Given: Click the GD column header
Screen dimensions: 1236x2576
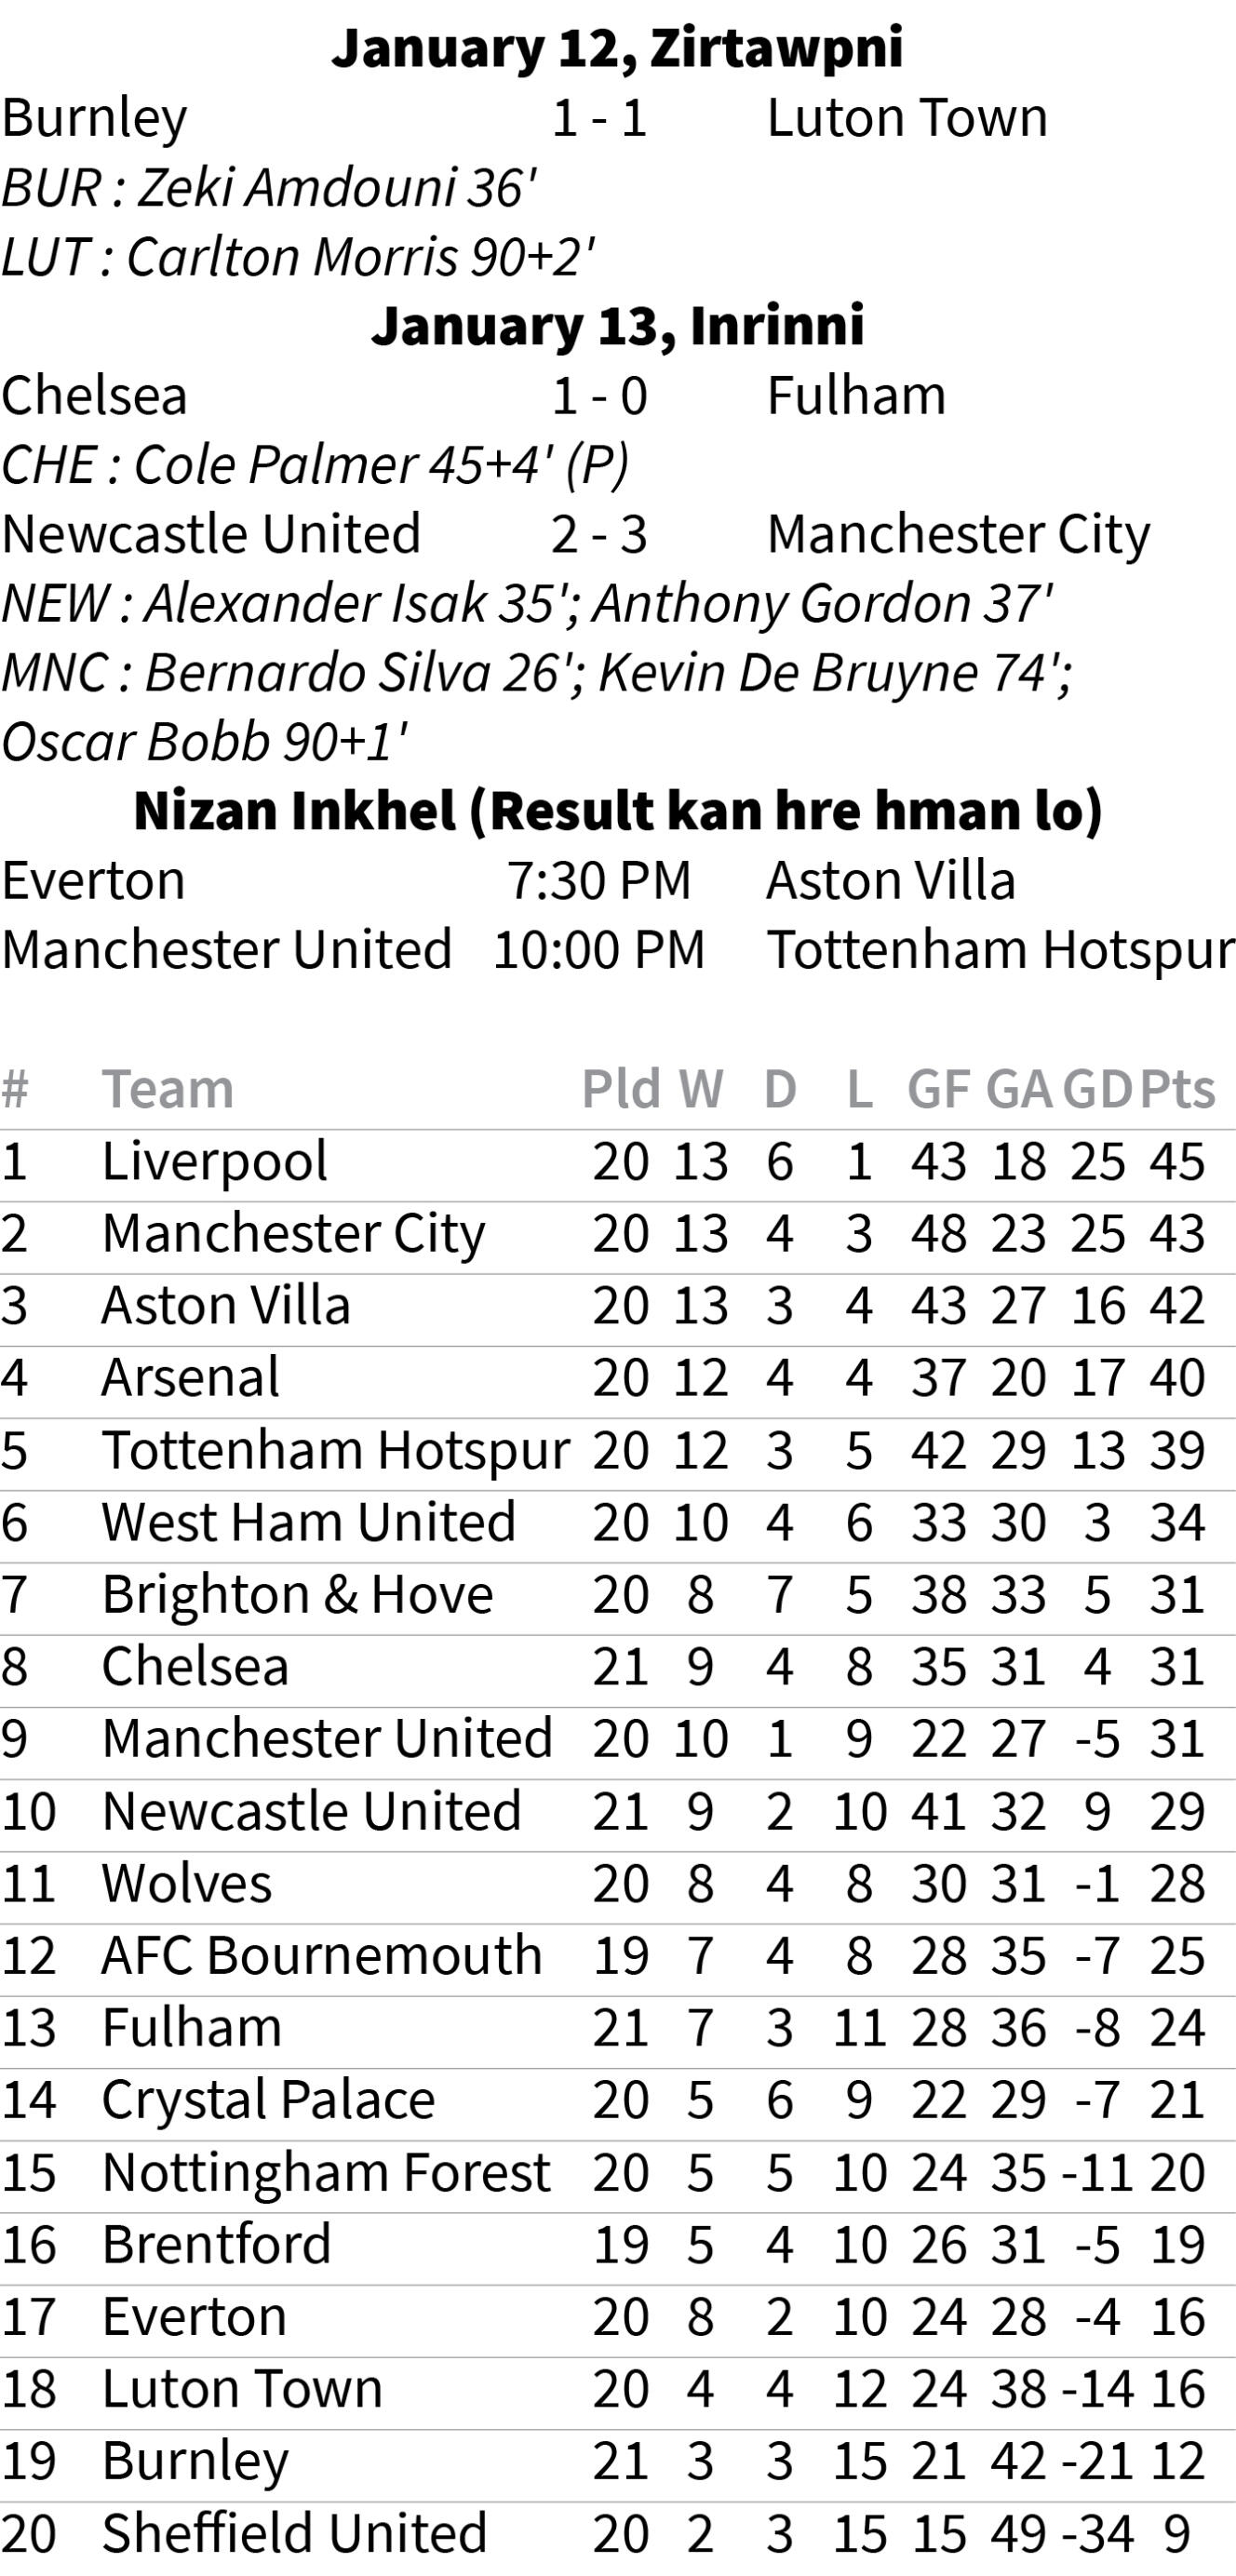Looking at the screenshot, I should click(1097, 1089).
